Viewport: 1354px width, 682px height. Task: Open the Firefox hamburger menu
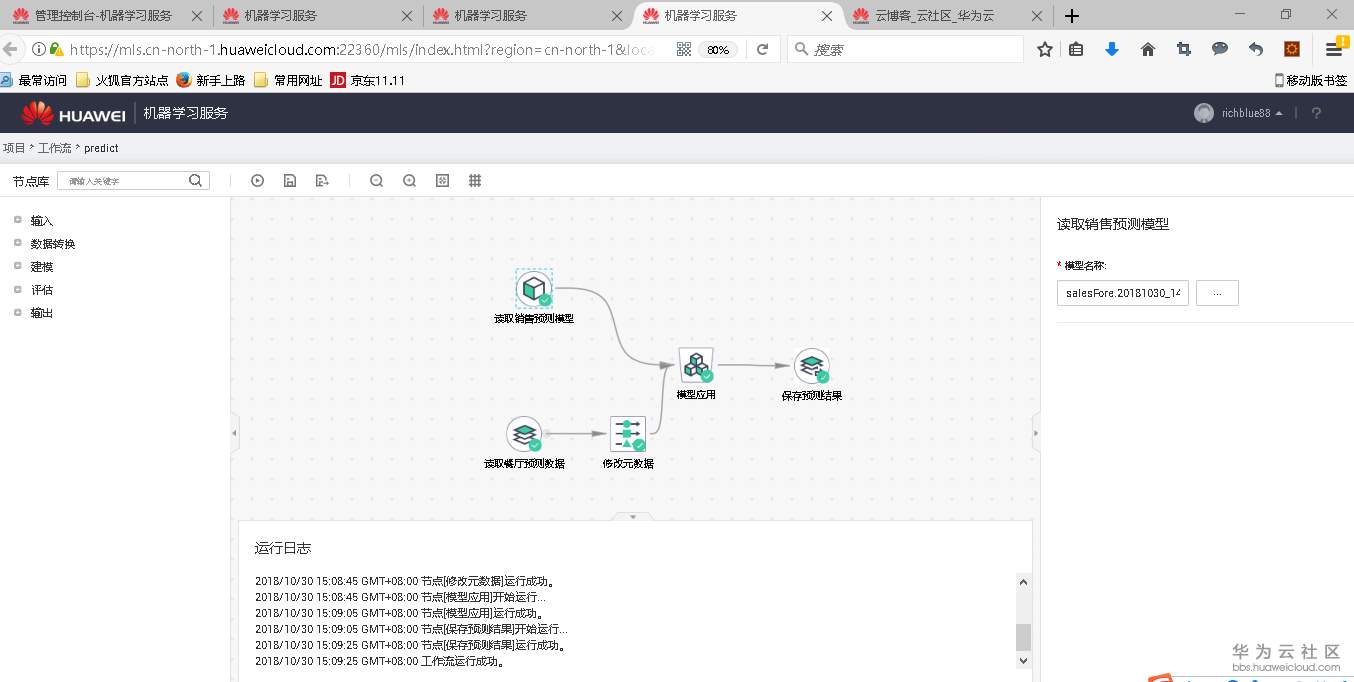click(x=1335, y=48)
